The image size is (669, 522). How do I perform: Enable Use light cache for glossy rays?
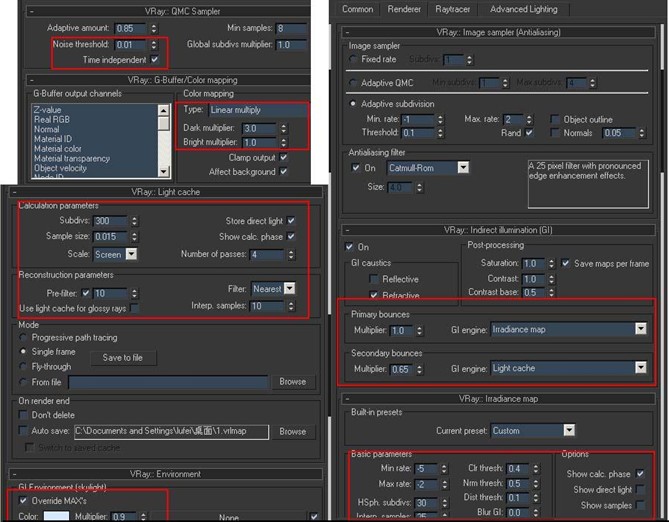tap(134, 308)
